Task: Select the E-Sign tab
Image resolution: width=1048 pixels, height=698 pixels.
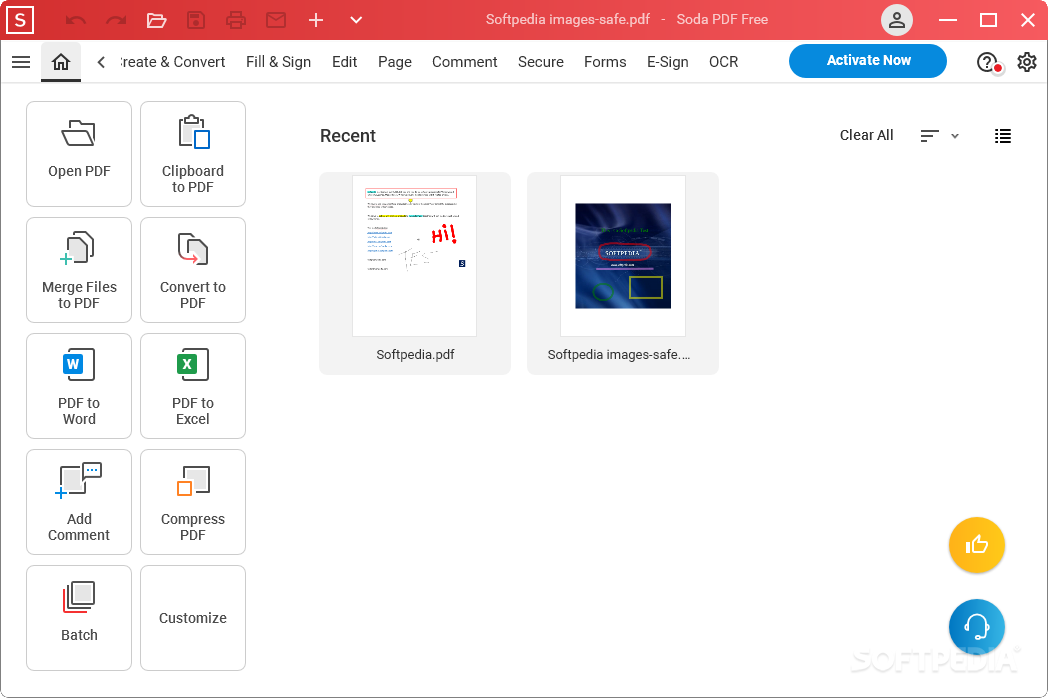Action: tap(668, 62)
